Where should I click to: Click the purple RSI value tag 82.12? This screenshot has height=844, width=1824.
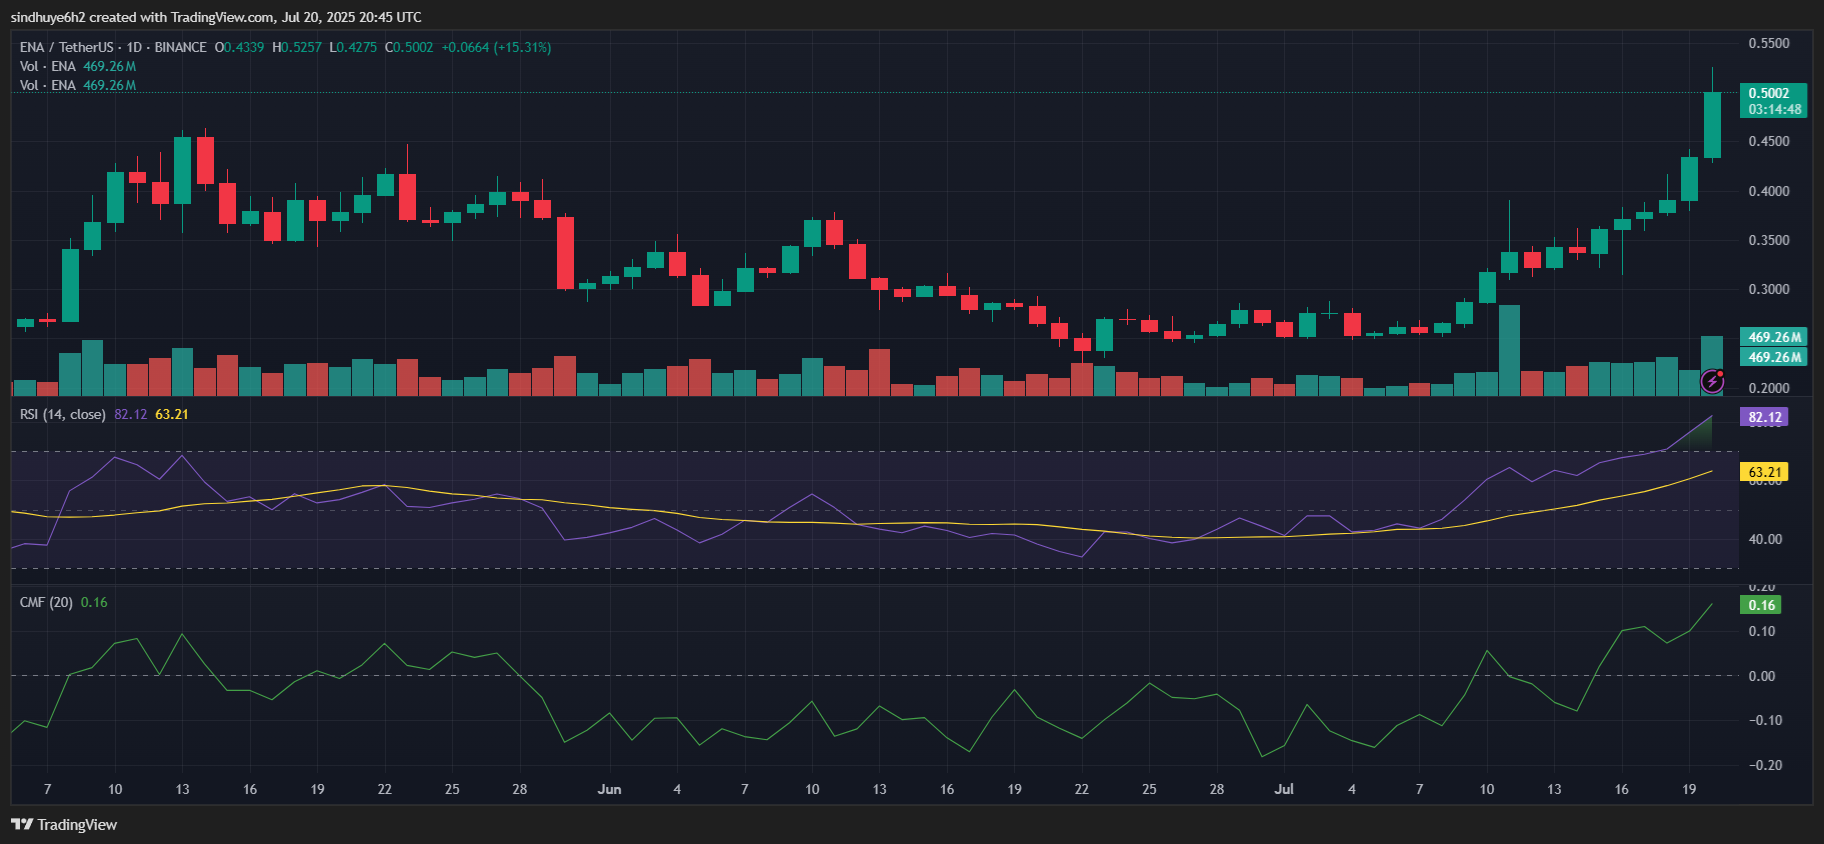(x=1765, y=417)
